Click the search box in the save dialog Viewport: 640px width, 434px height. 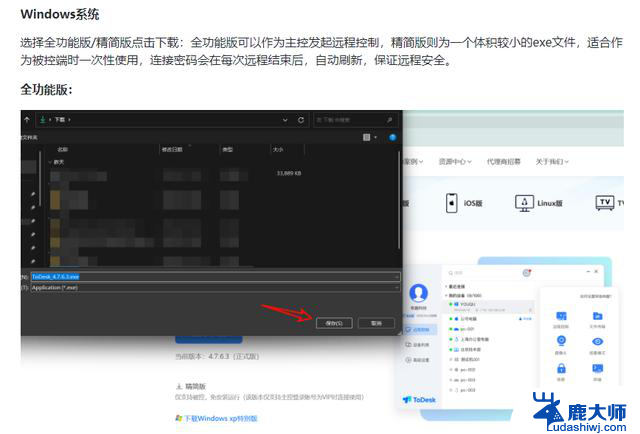pos(354,120)
